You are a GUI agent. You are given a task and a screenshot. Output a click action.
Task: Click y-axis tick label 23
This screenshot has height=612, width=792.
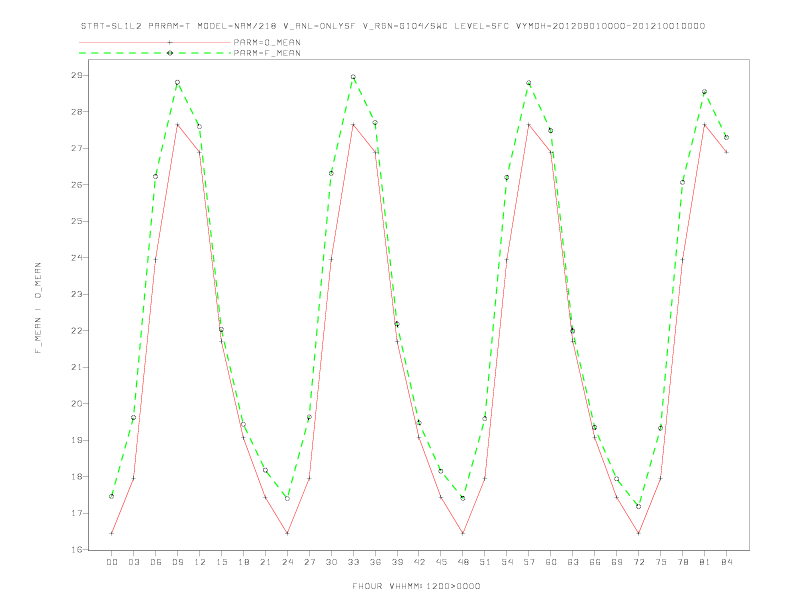(x=76, y=294)
